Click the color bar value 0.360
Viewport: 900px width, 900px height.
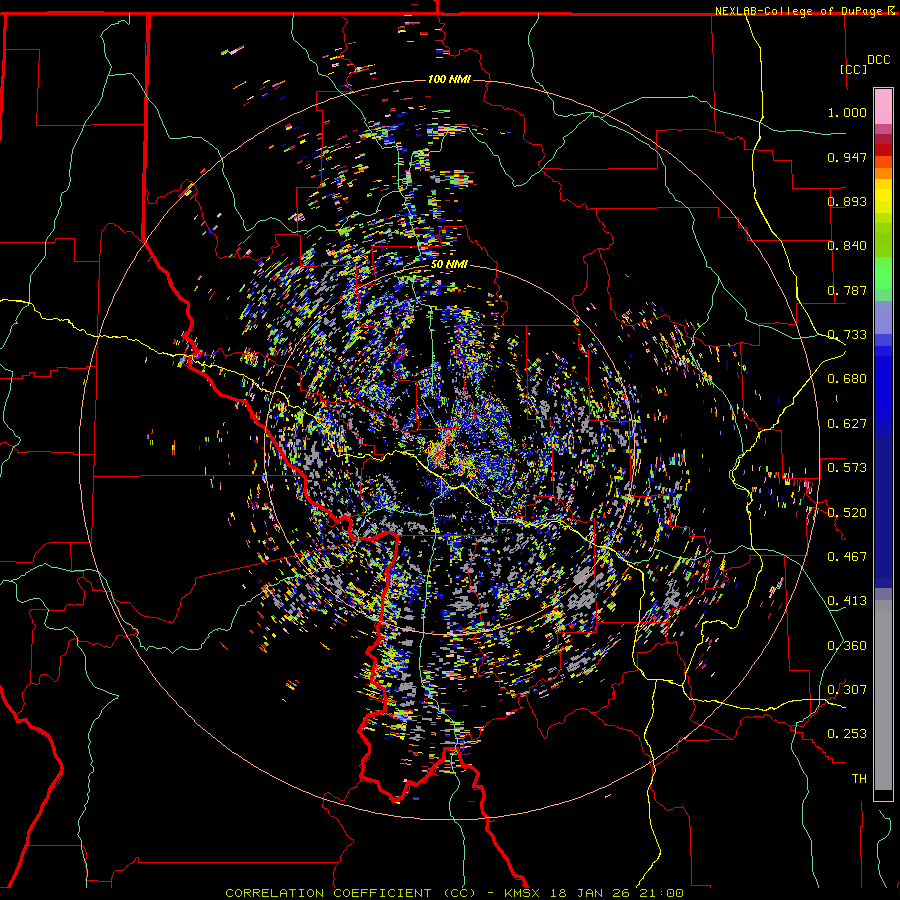pos(847,646)
